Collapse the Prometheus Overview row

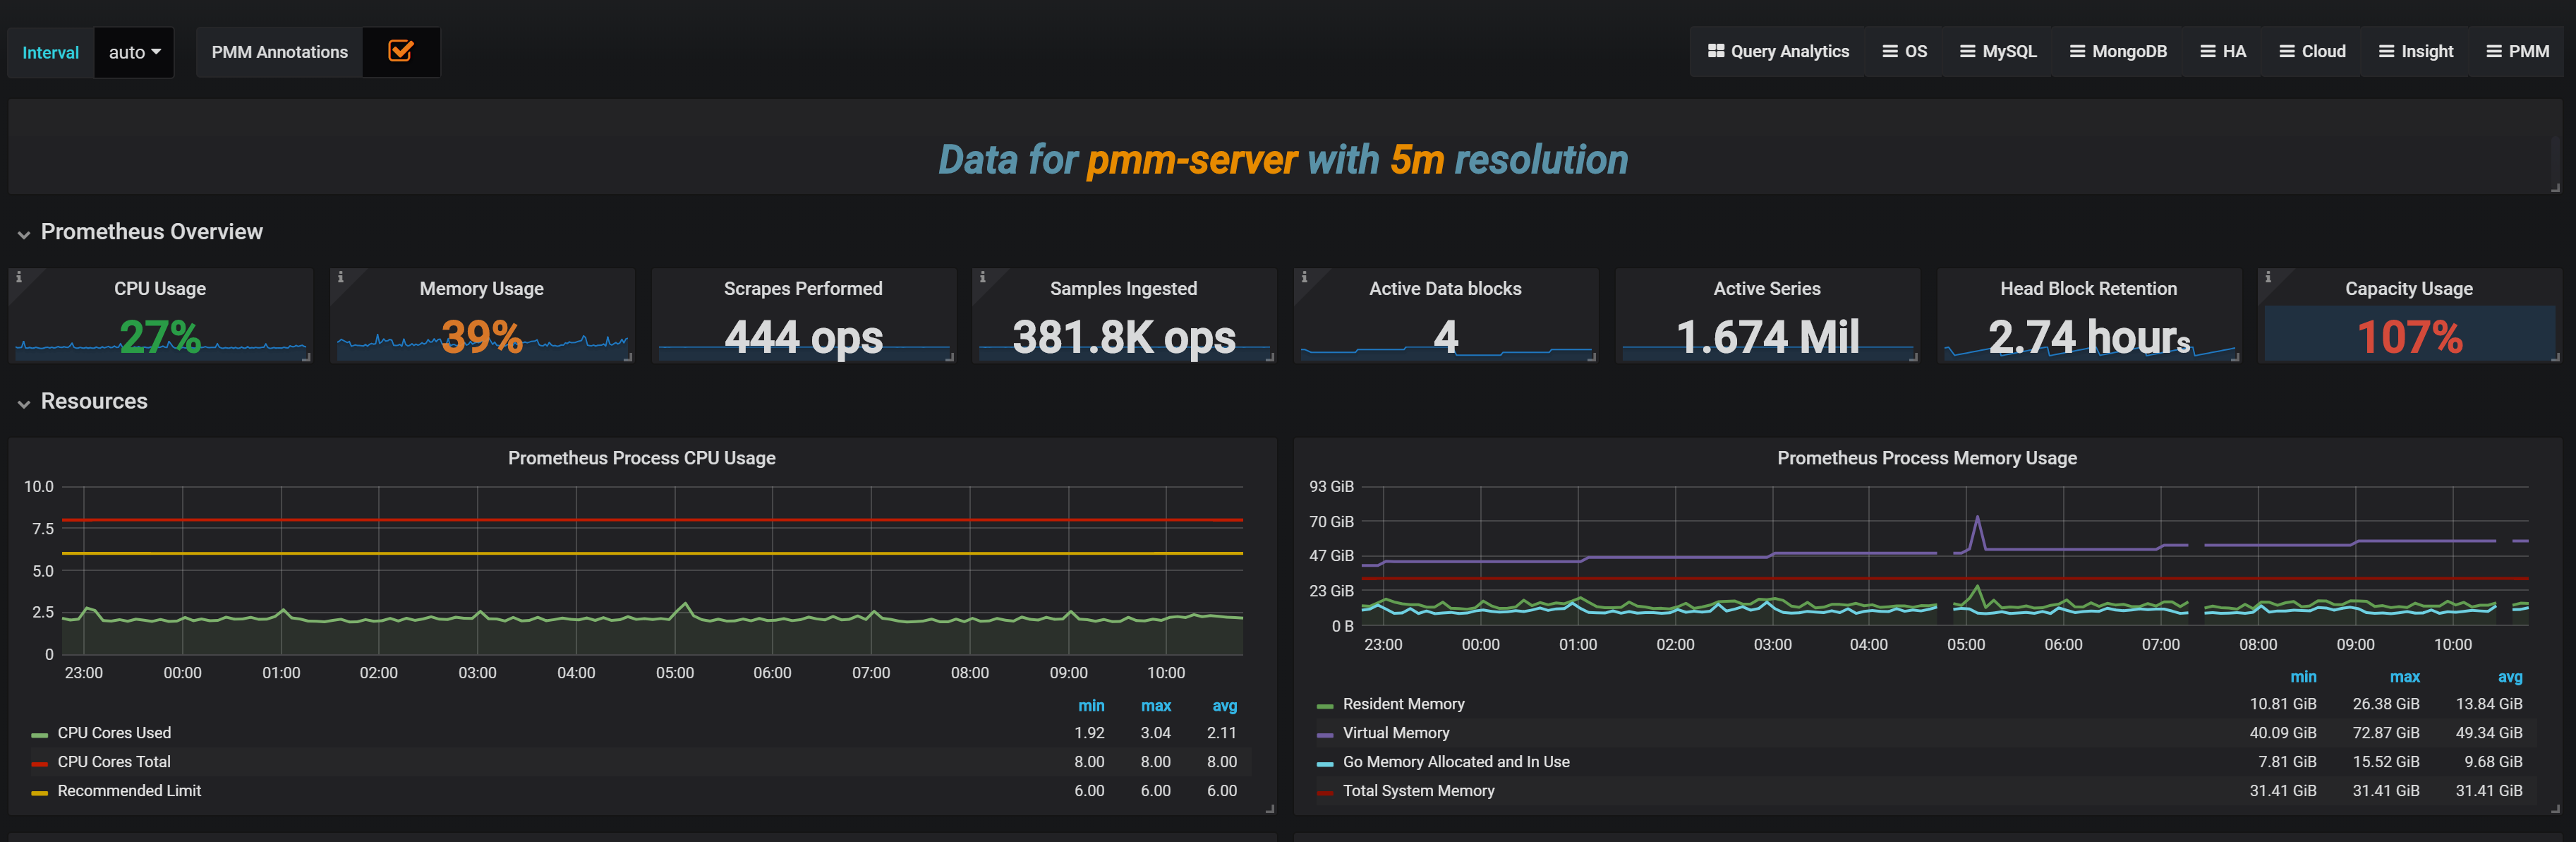(x=24, y=234)
